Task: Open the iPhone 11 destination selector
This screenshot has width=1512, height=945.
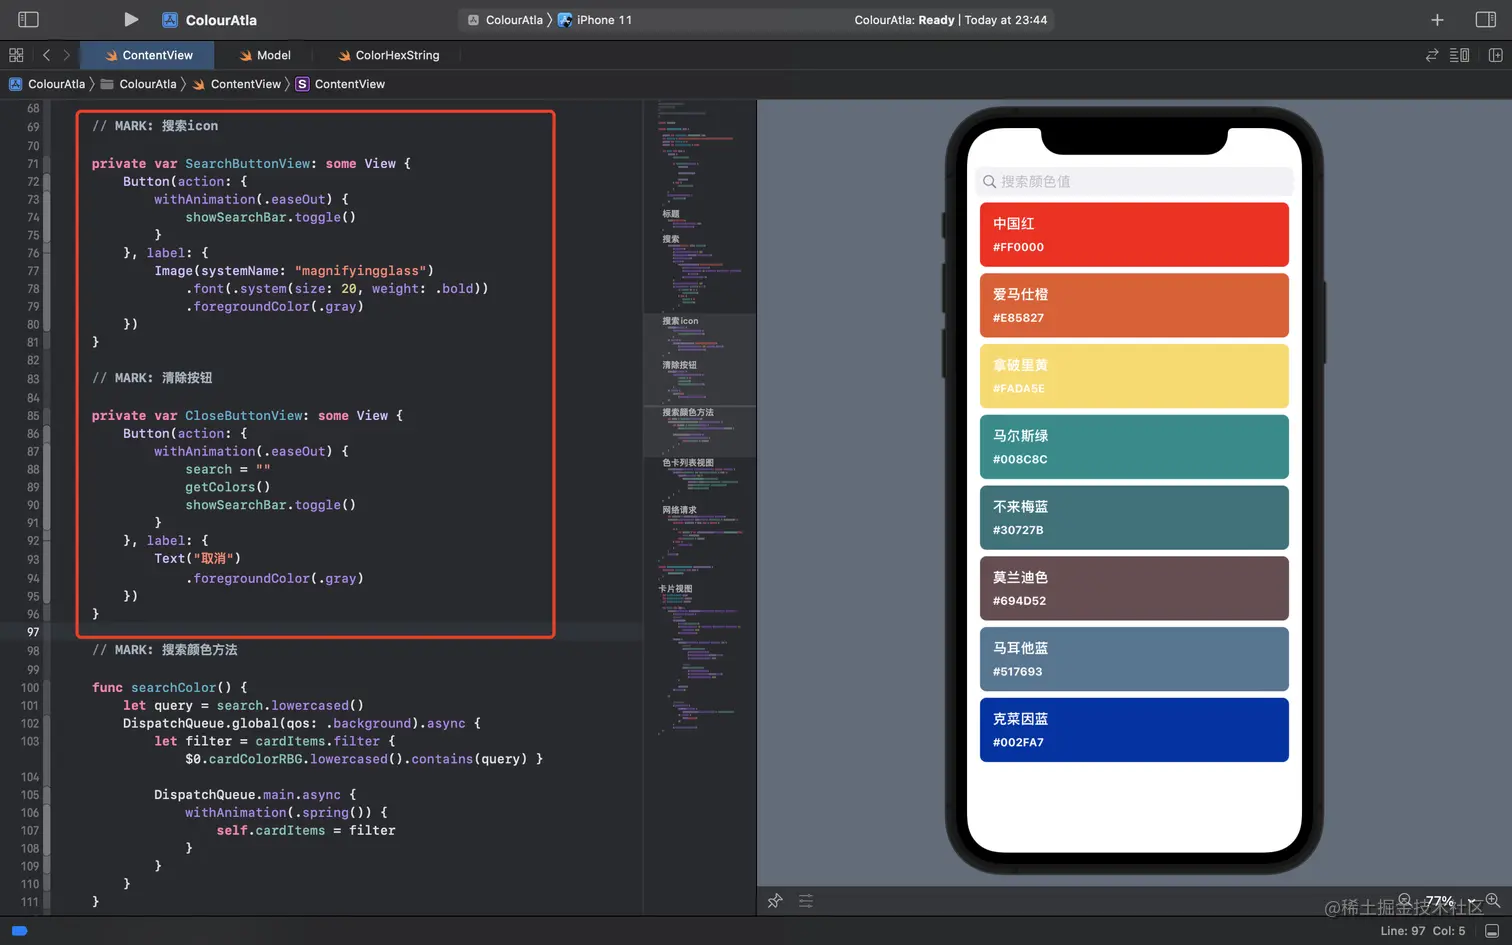Action: 595,20
